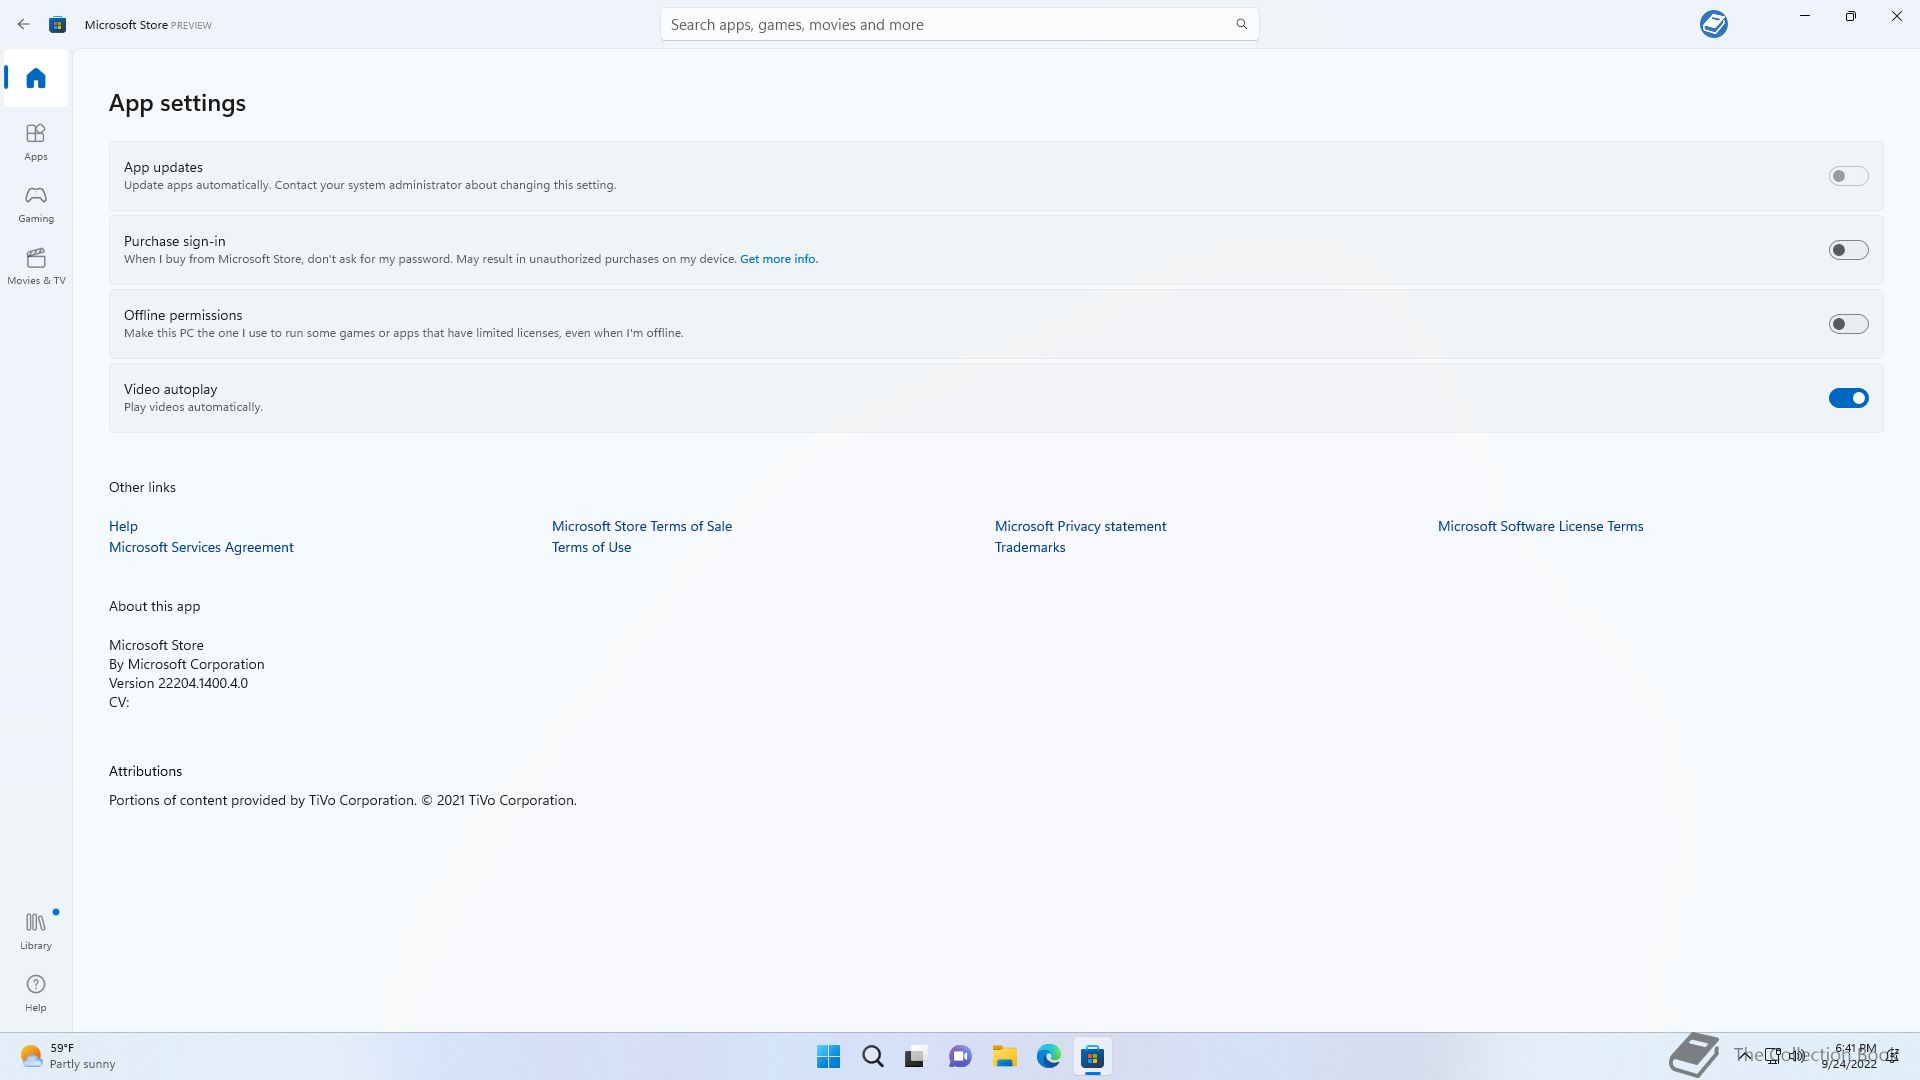Image resolution: width=1920 pixels, height=1080 pixels.
Task: Open the Library in sidebar
Action: point(36,931)
